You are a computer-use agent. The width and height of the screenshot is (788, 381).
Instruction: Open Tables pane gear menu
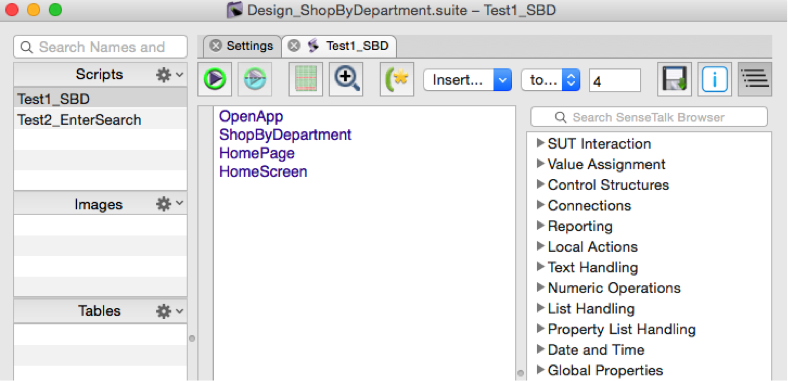click(x=169, y=311)
